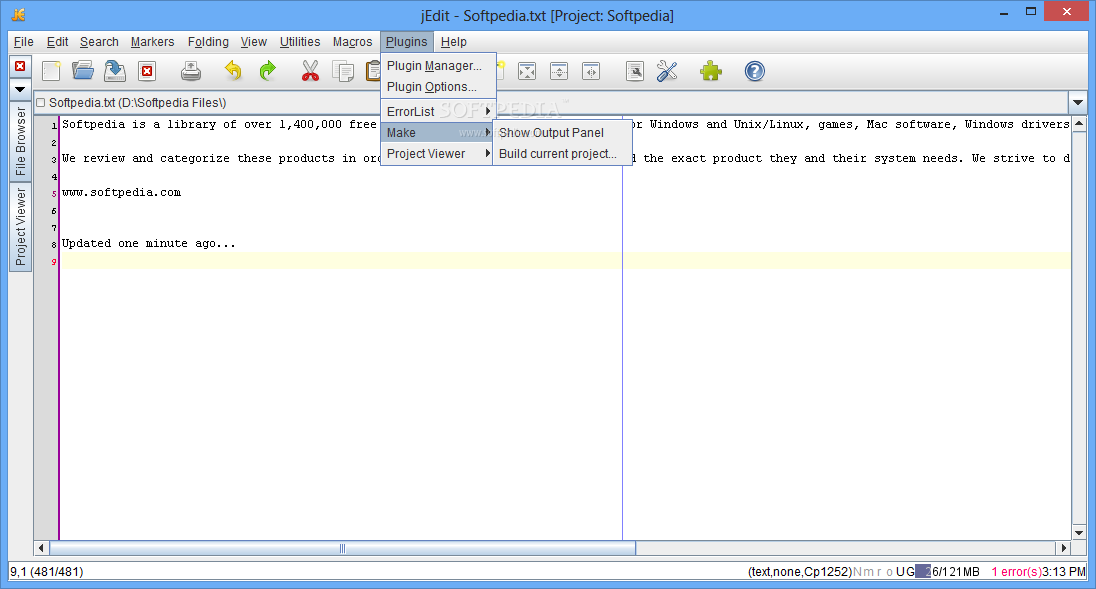This screenshot has width=1096, height=589.
Task: Open the Project Viewer side tab
Action: pos(20,226)
